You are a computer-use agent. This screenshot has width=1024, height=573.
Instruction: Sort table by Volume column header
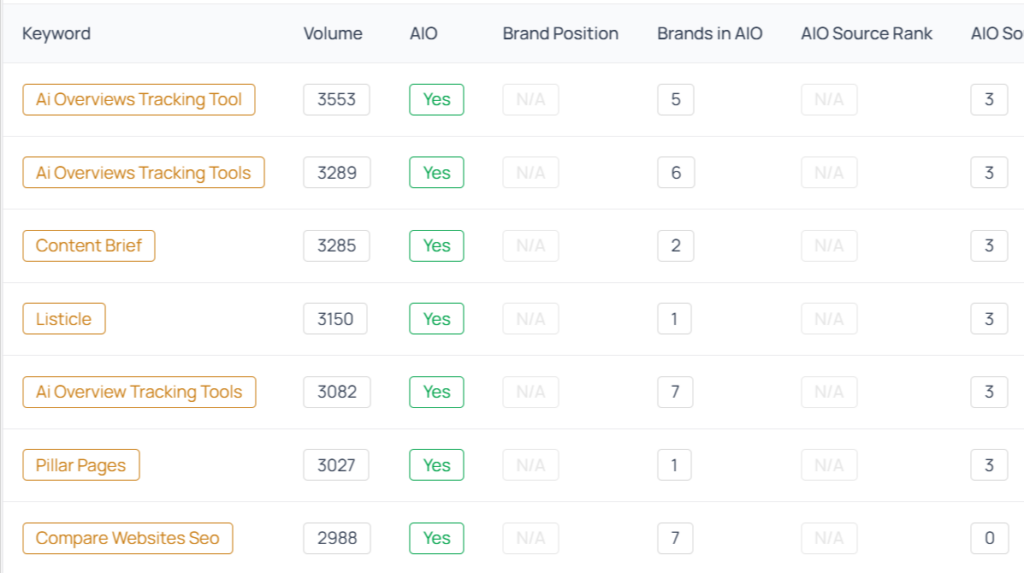tap(333, 33)
